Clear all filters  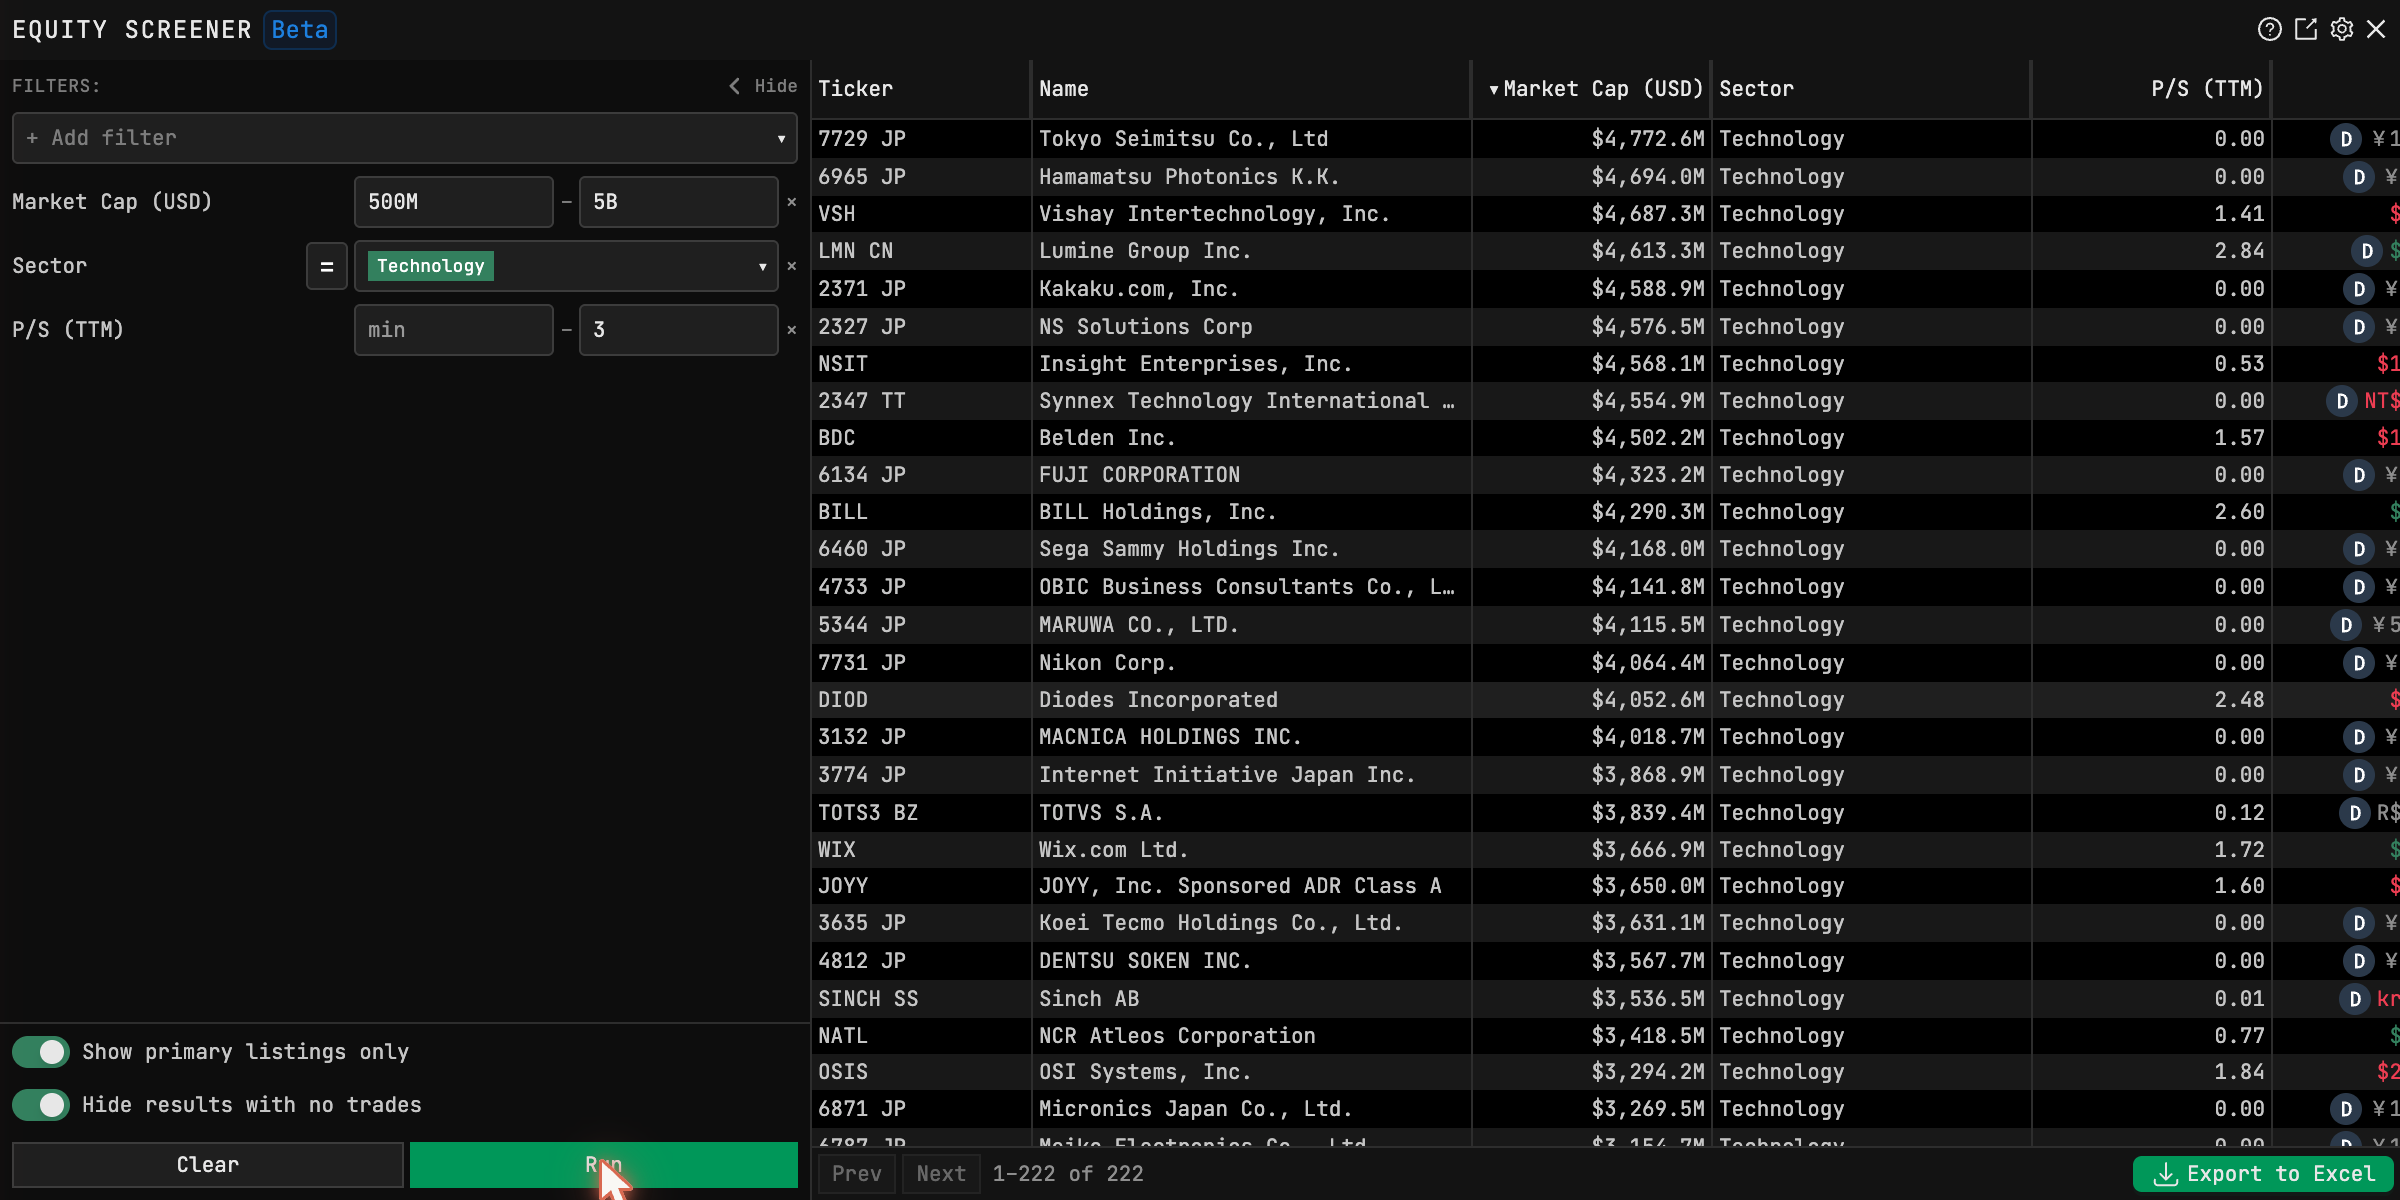point(208,1165)
